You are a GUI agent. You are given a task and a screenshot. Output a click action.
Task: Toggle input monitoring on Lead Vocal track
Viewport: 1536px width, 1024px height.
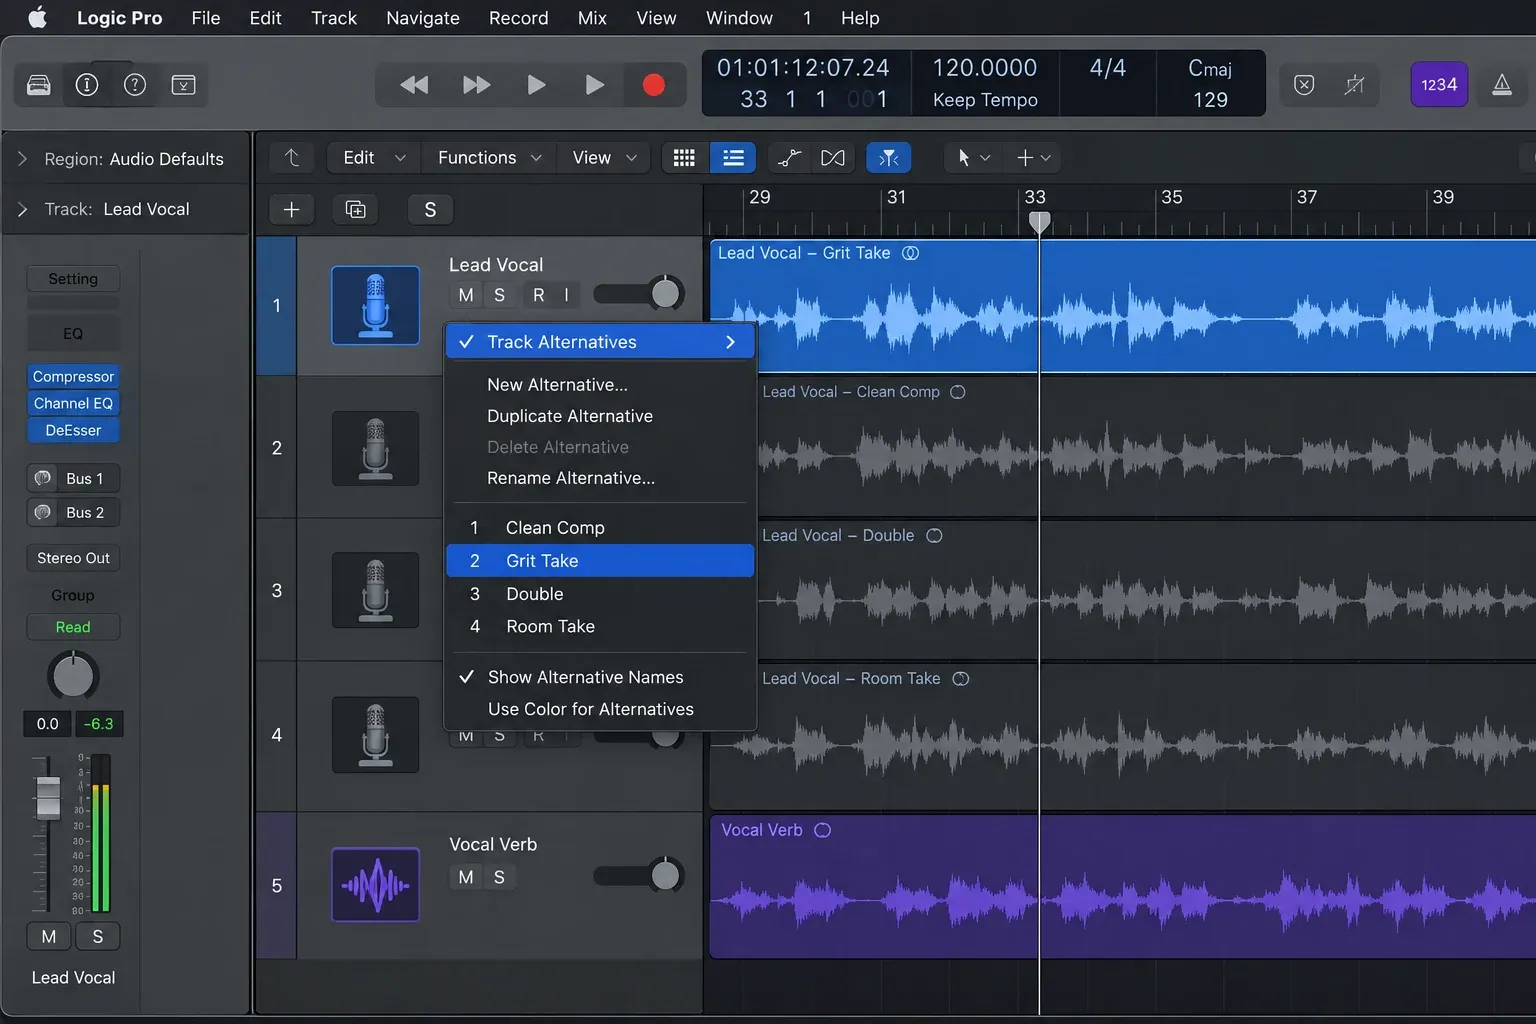click(x=566, y=295)
